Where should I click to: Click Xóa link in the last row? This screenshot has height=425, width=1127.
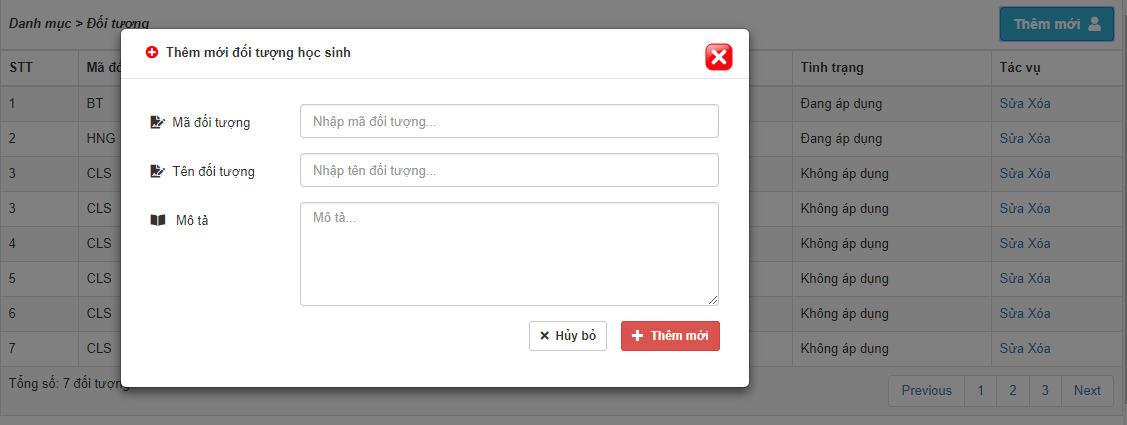(x=1040, y=349)
